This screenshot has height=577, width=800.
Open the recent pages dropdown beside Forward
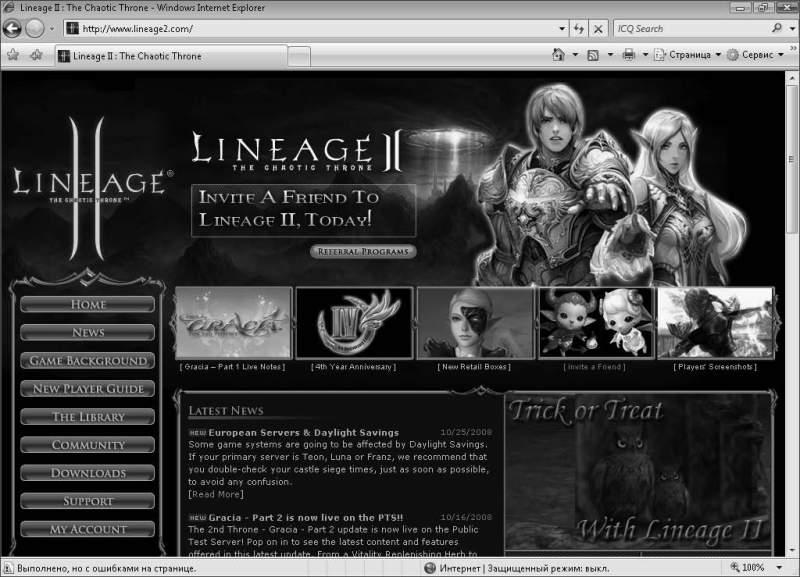[x=52, y=29]
